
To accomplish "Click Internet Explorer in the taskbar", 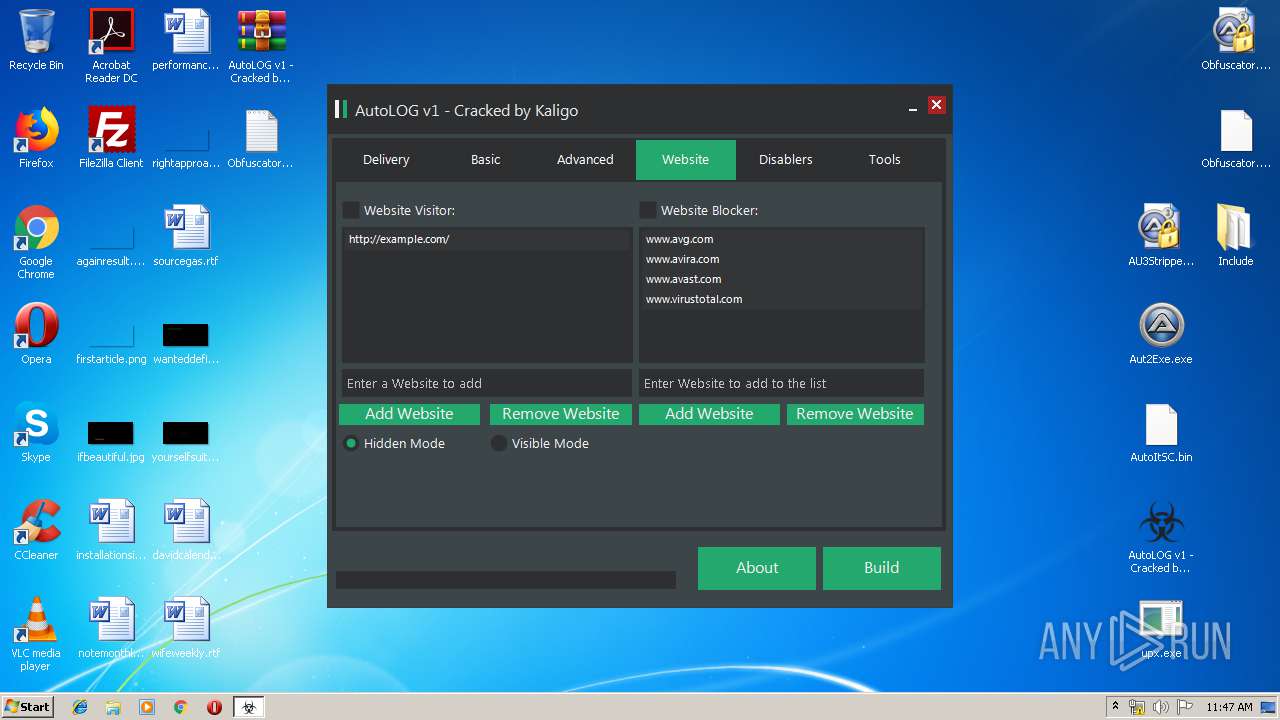I will click(80, 707).
